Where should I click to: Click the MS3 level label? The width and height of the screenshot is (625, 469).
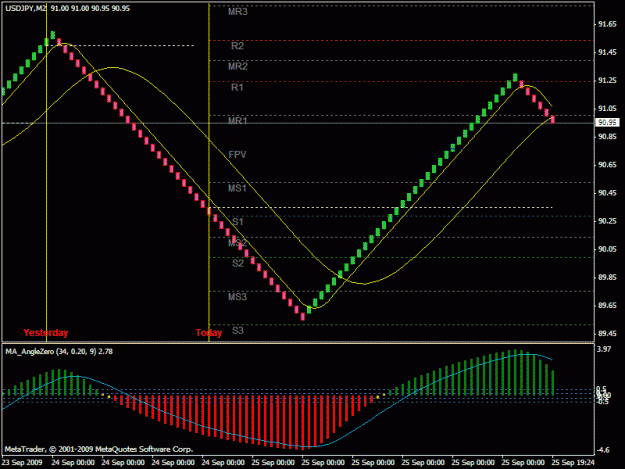coord(237,296)
